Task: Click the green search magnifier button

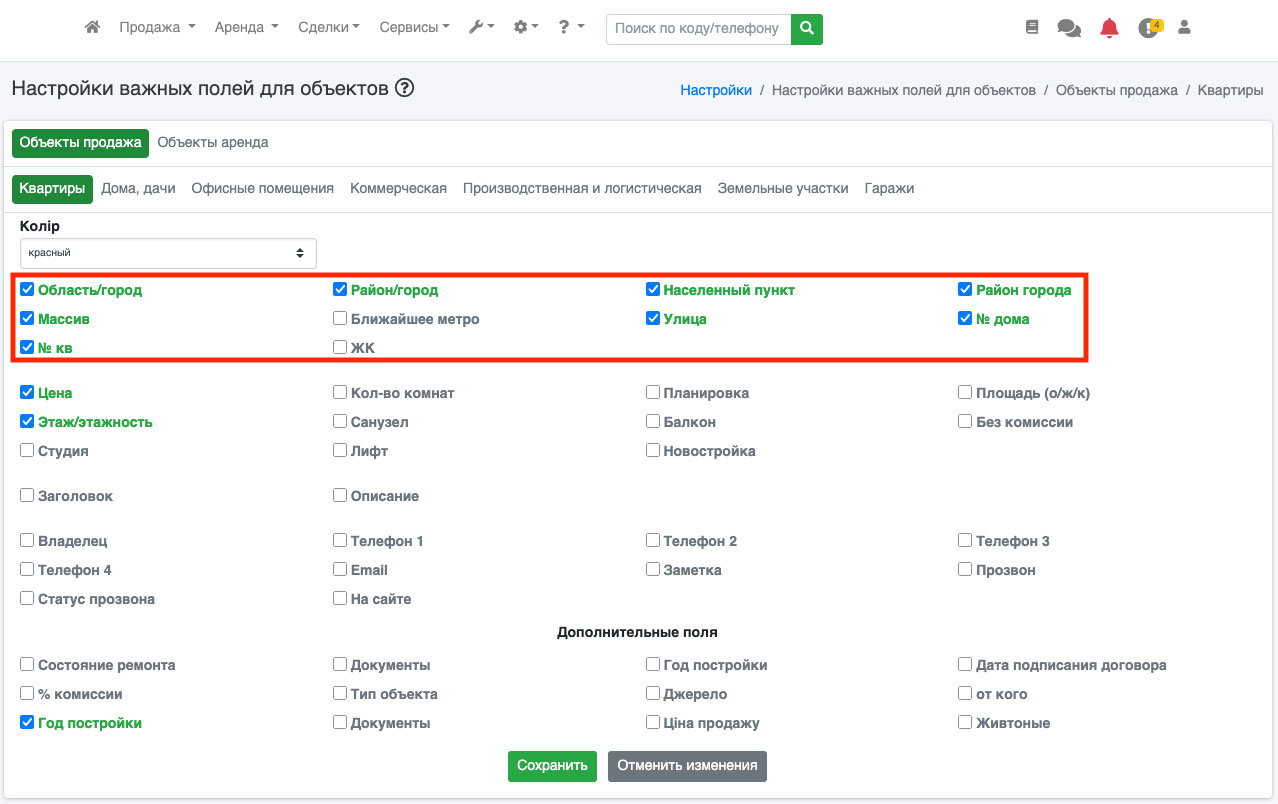Action: click(806, 29)
